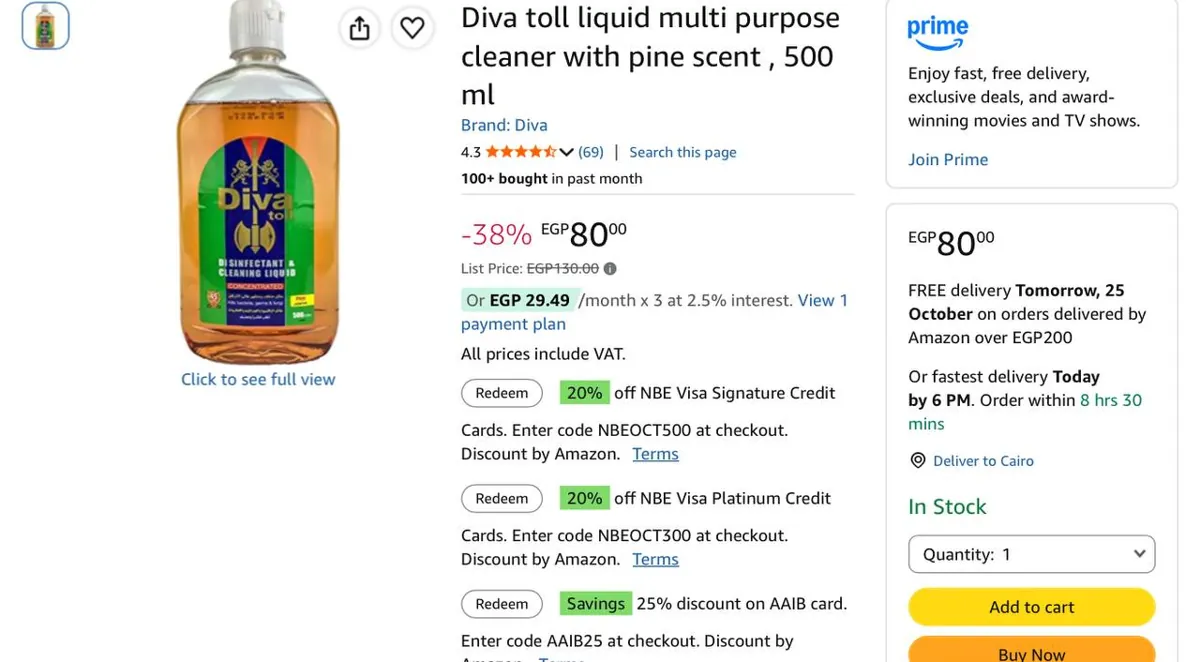Image resolution: width=1200 pixels, height=662 pixels.
Task: View the 69 customer reviews link
Action: pos(591,152)
